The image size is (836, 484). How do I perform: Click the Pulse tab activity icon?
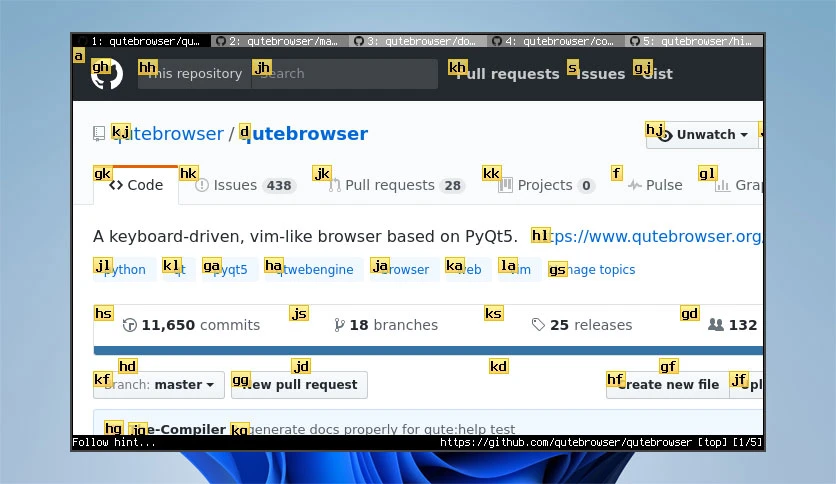point(634,185)
